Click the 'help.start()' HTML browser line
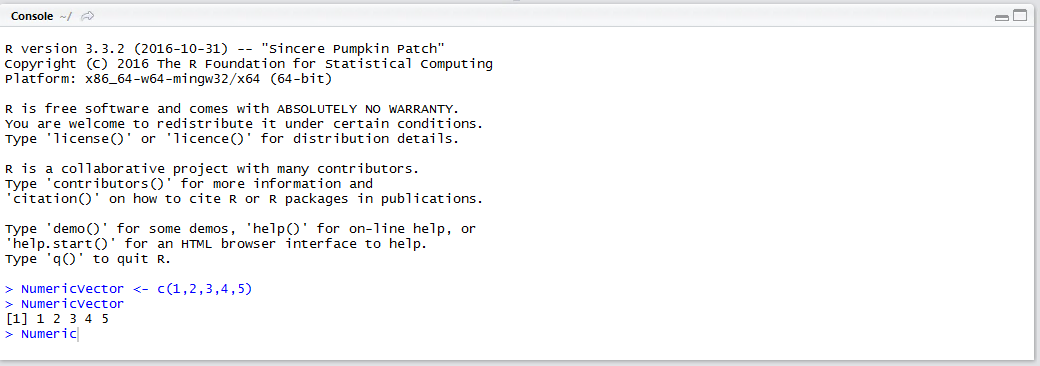The width and height of the screenshot is (1040, 366). click(x=216, y=244)
